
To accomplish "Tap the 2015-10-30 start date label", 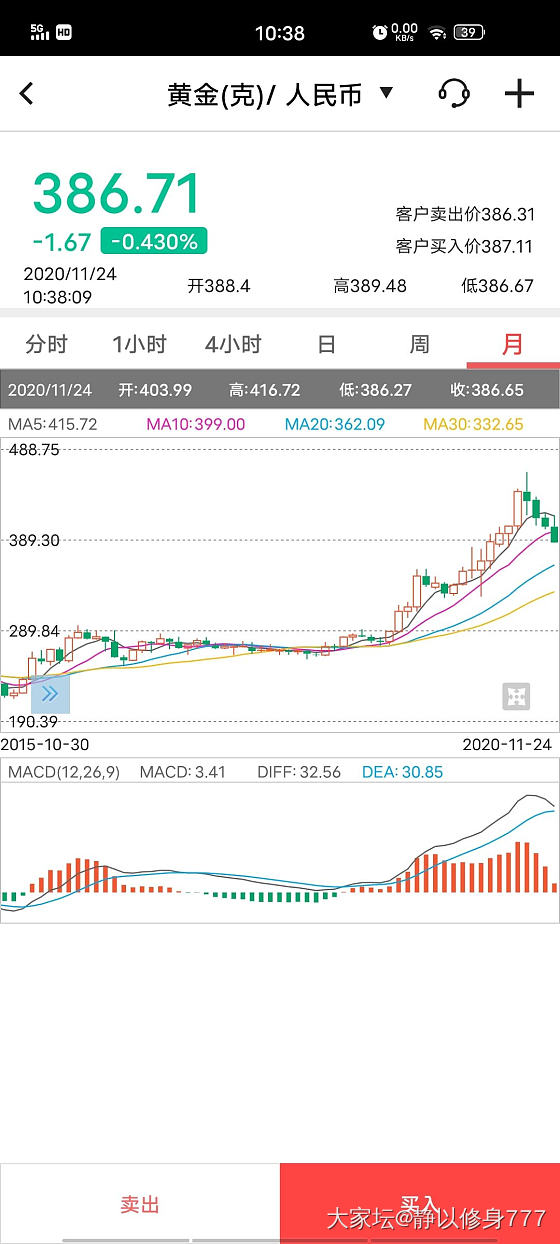I will point(44,745).
